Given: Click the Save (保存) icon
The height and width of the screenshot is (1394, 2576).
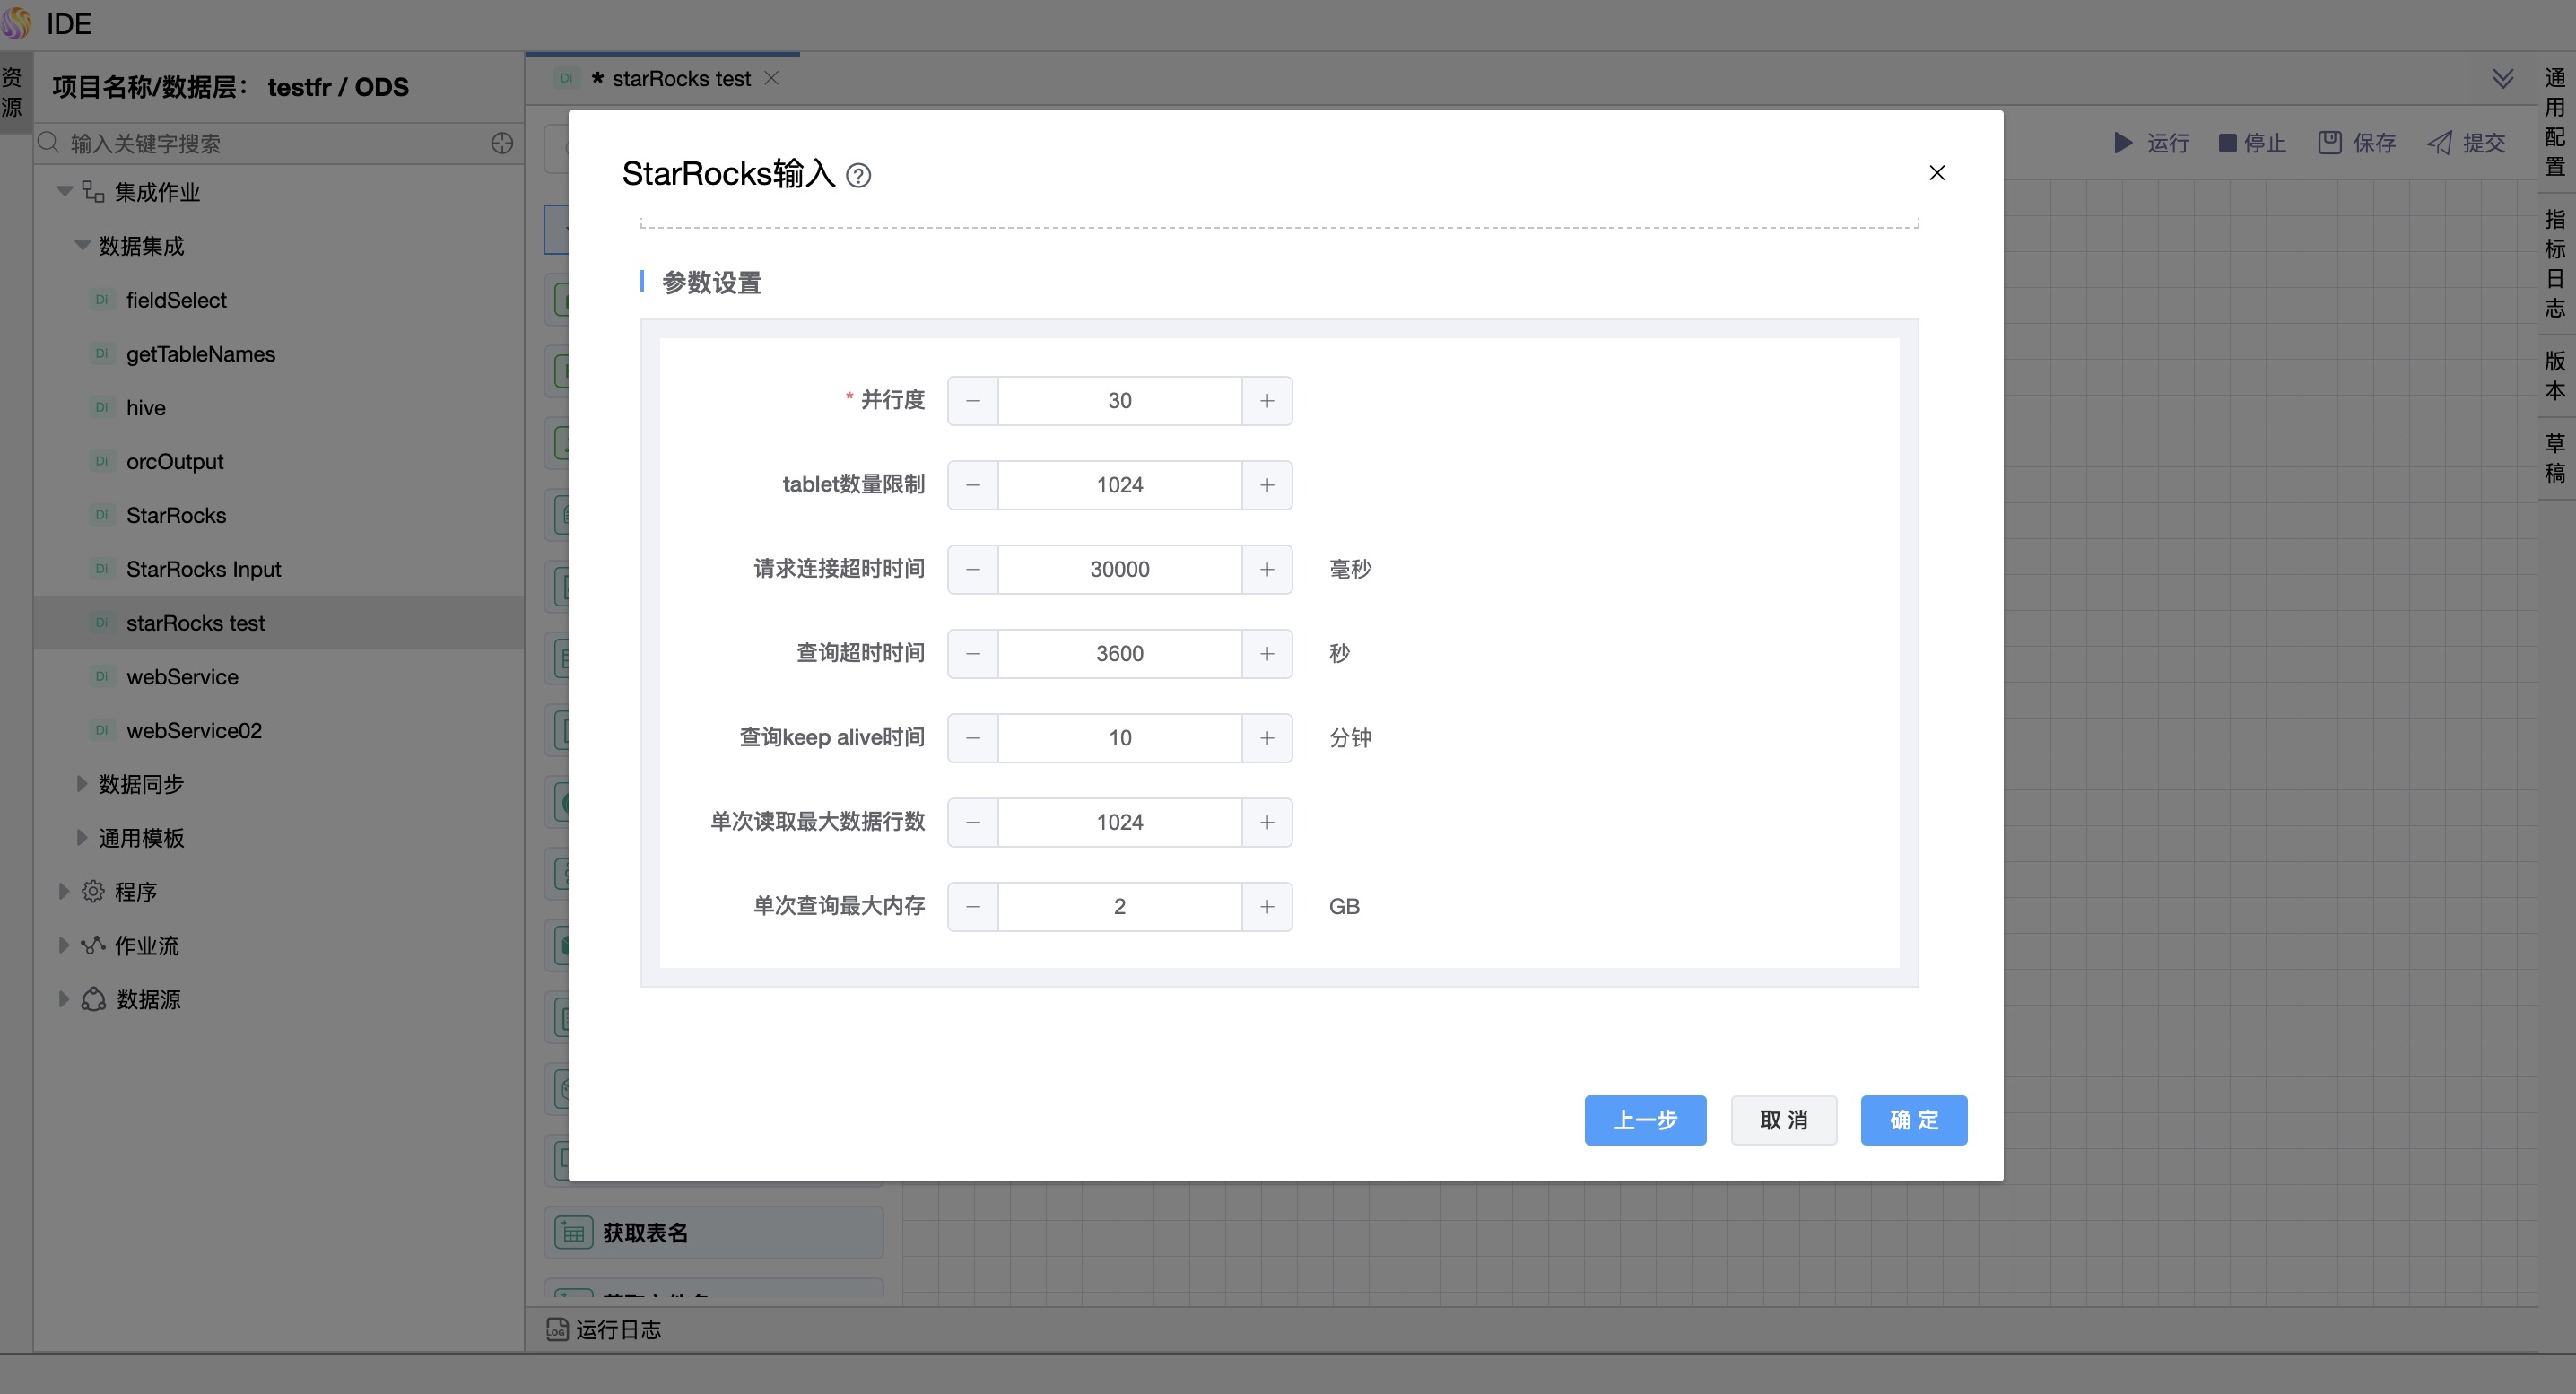Looking at the screenshot, I should [2329, 143].
